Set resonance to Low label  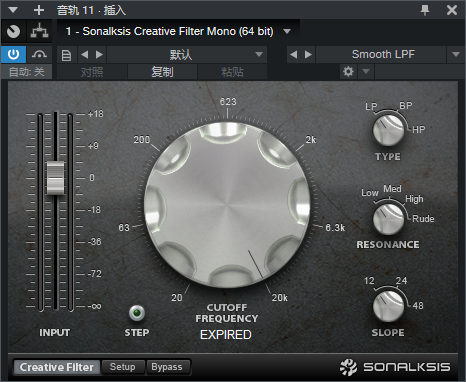[370, 193]
